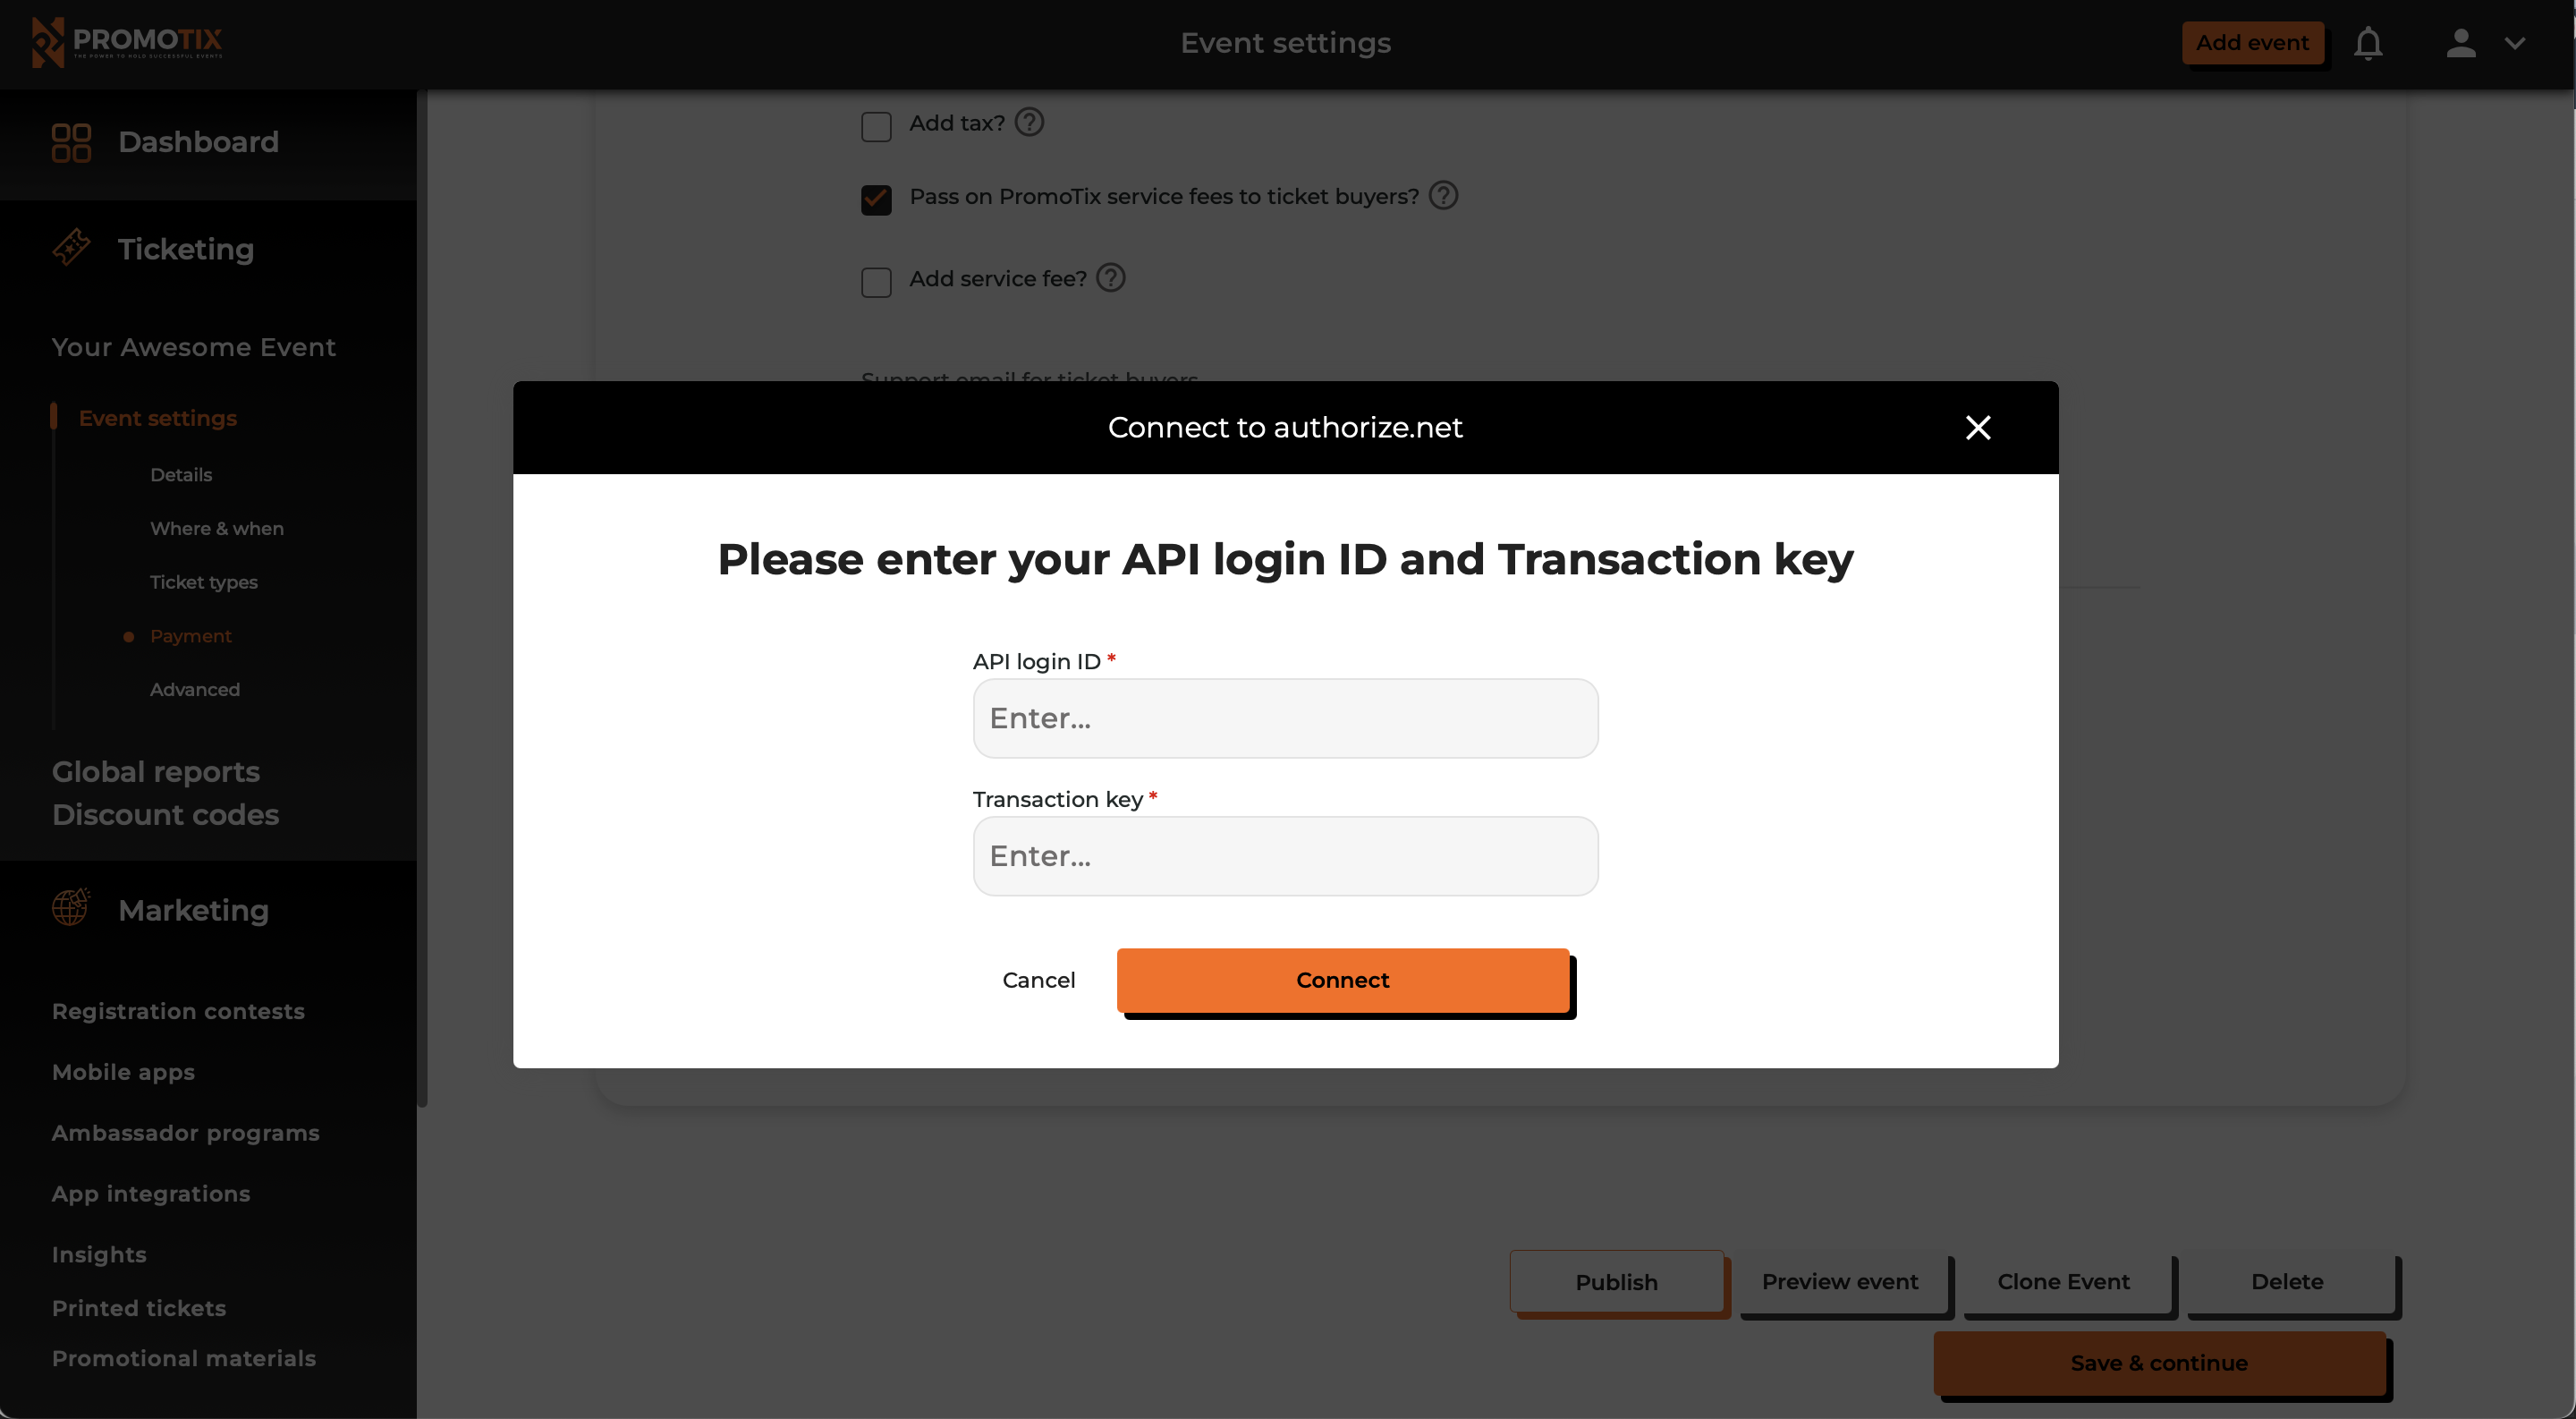Open the notifications bell
Screen dimensions: 2576x1419
pos(2368,43)
